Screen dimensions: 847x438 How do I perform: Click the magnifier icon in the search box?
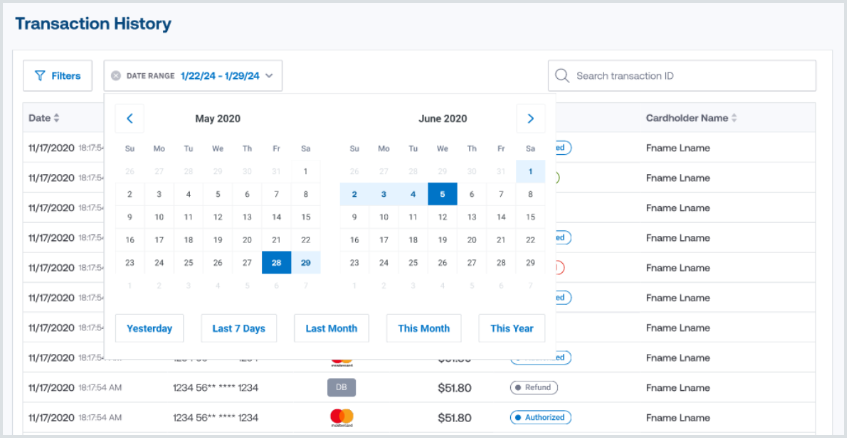(x=562, y=76)
